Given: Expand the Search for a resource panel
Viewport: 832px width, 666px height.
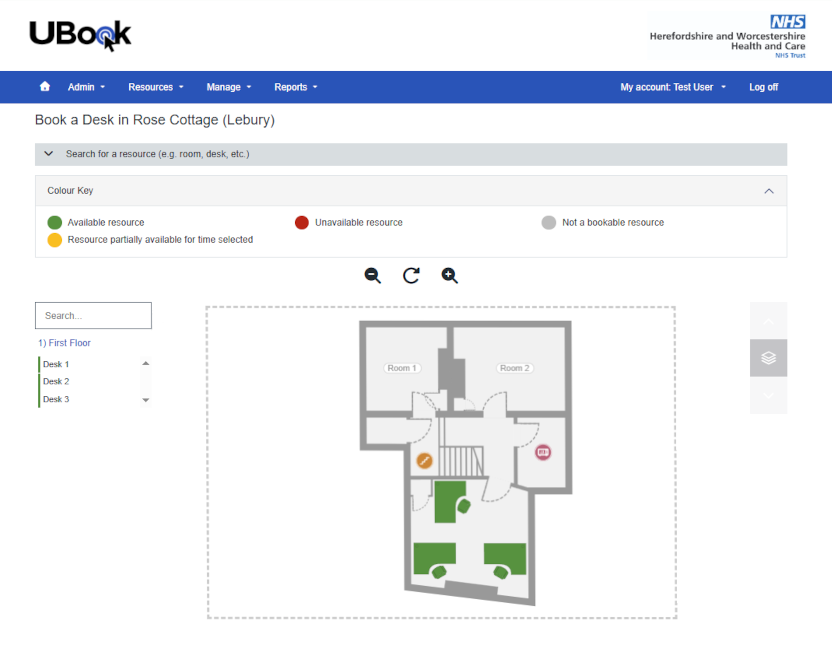Looking at the screenshot, I should (411, 154).
